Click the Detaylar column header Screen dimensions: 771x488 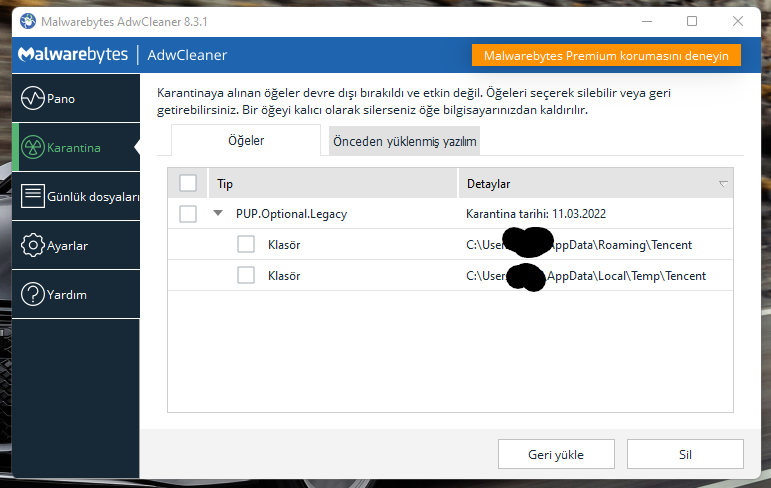click(595, 183)
